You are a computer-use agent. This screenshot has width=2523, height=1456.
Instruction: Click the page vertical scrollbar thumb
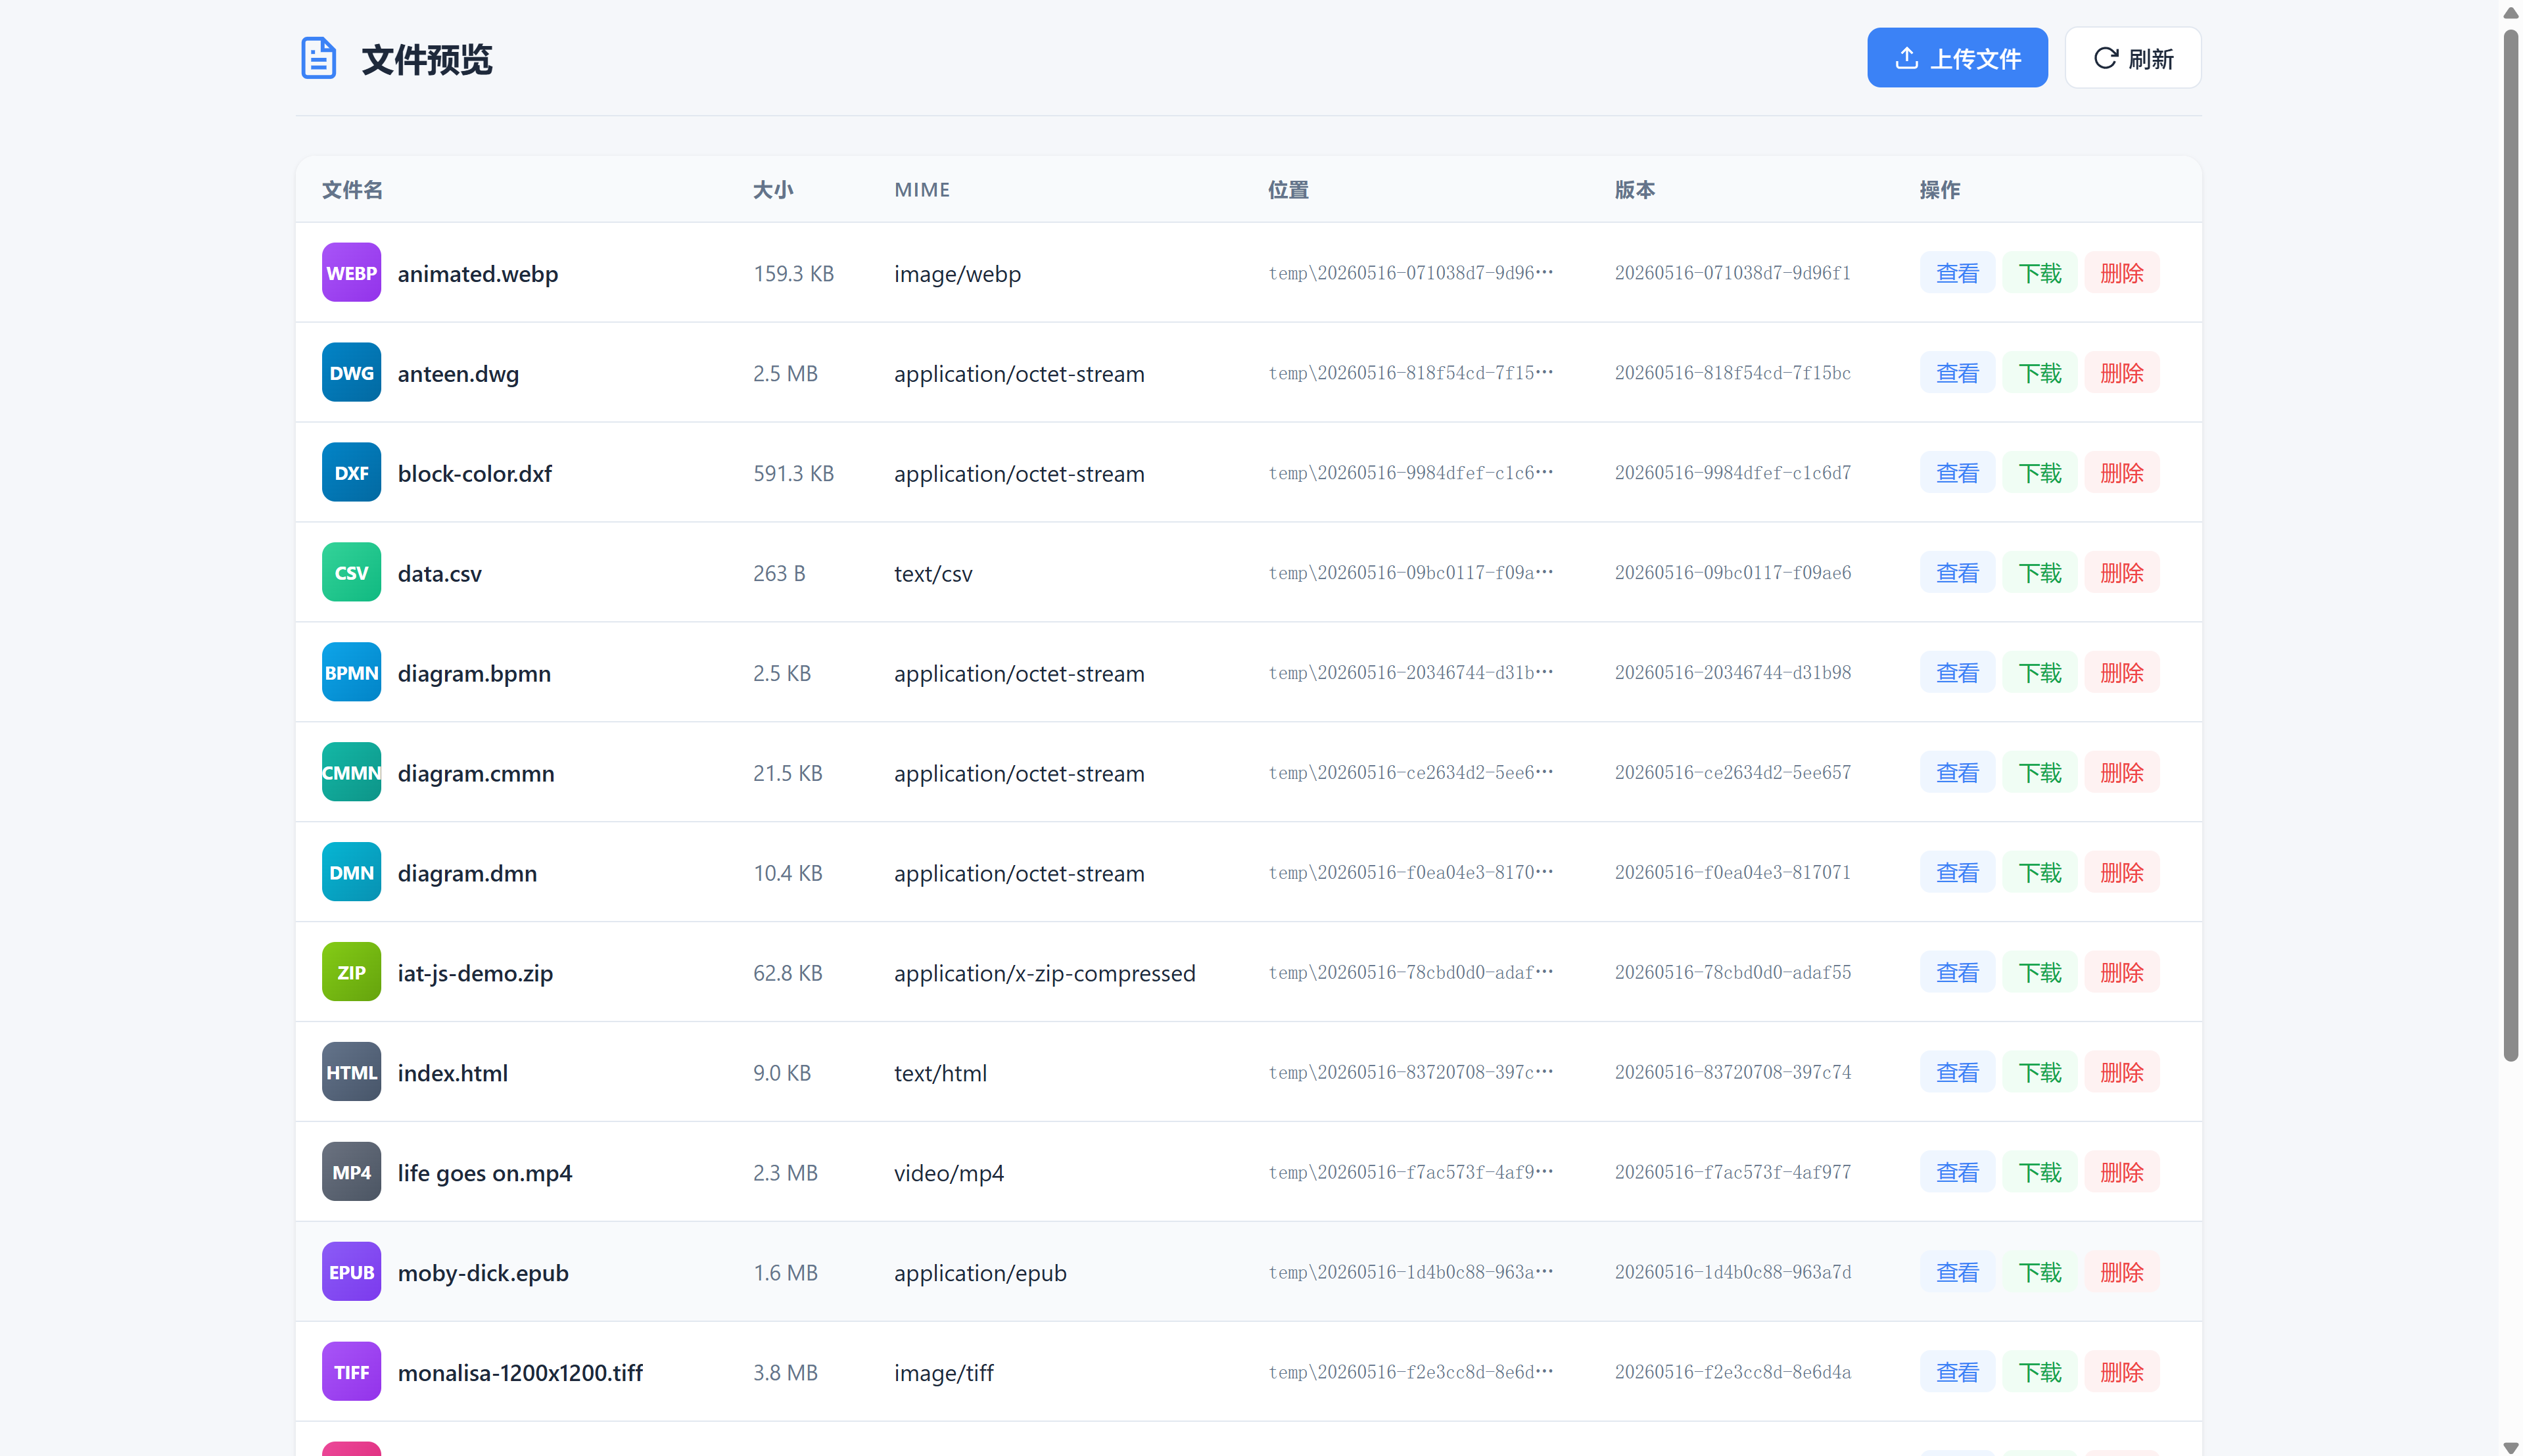pos(2510,545)
